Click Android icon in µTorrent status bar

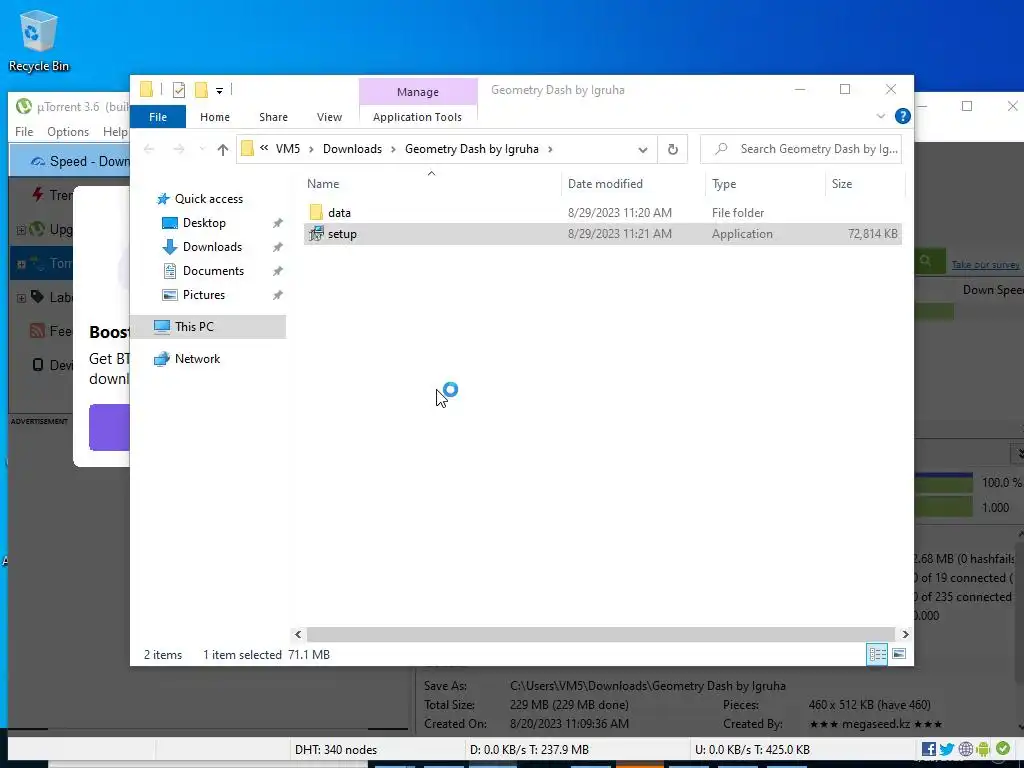[984, 749]
